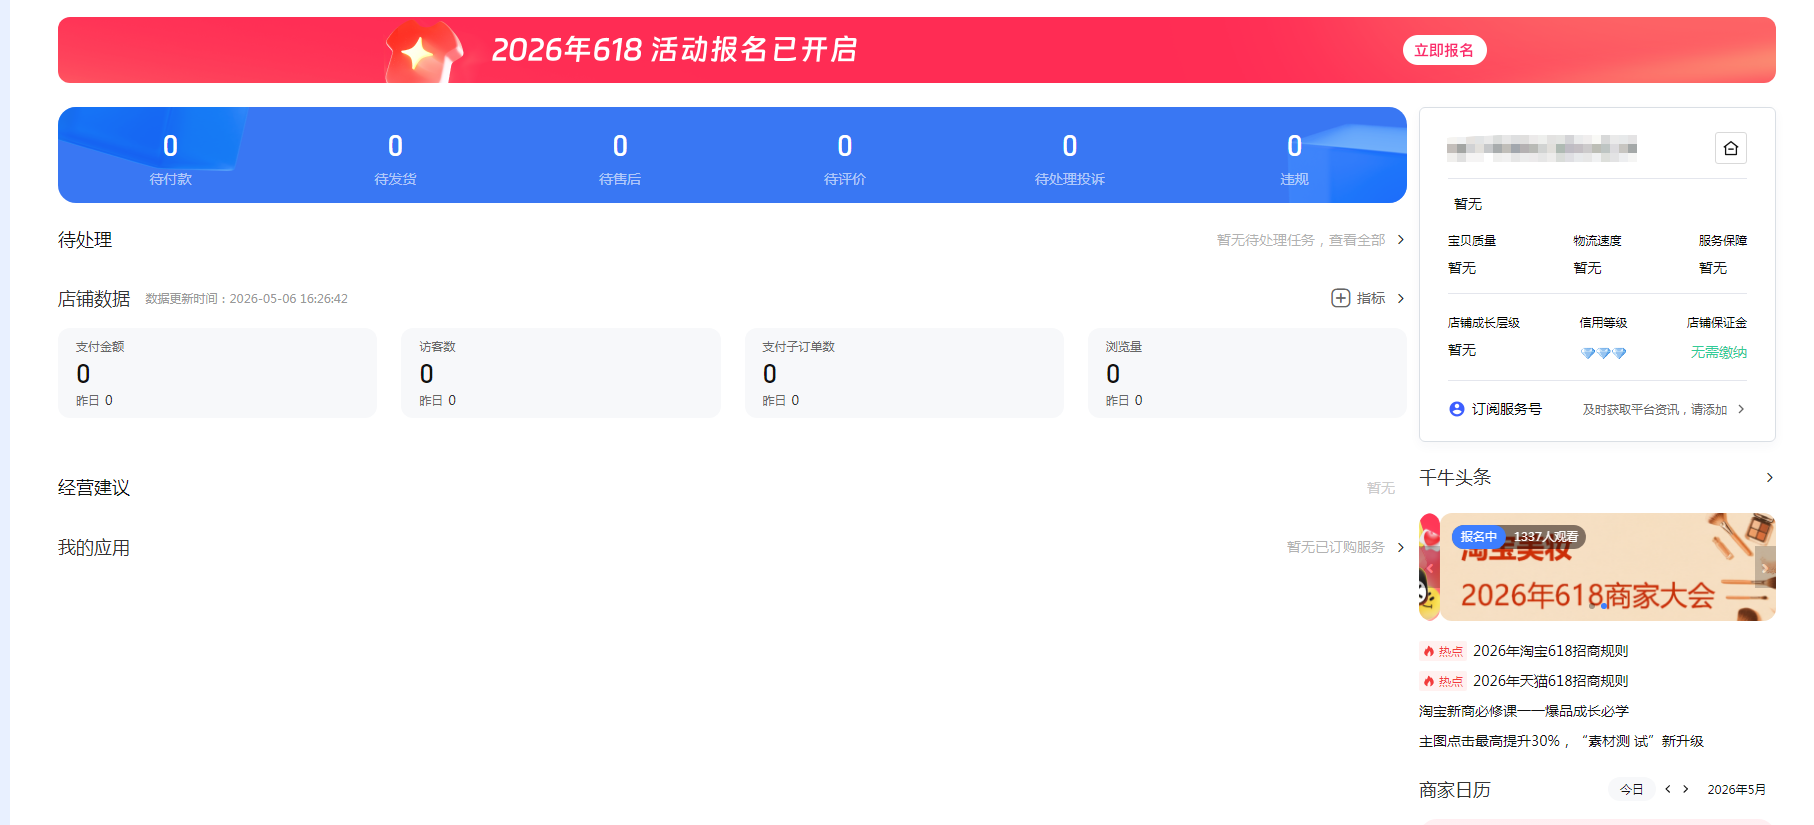Open the 访客数 data card
This screenshot has width=1814, height=825.
pos(561,373)
